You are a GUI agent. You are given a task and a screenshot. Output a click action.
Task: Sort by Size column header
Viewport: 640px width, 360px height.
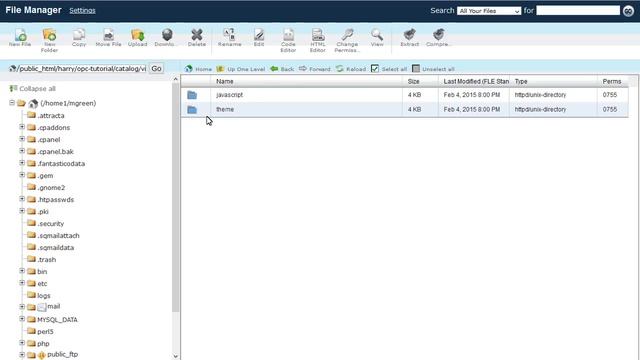click(413, 82)
